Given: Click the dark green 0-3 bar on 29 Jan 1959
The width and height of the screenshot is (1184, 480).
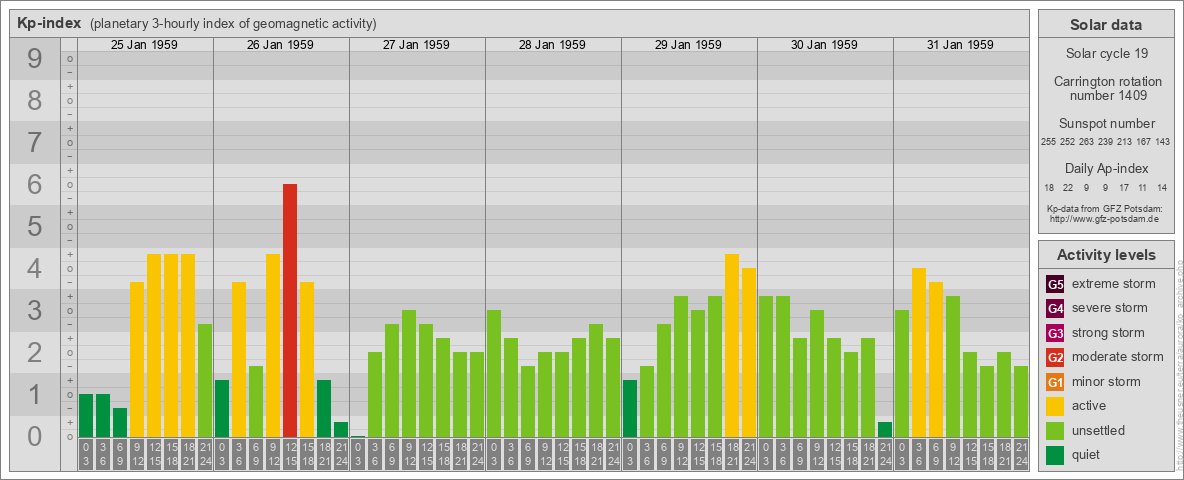Looking at the screenshot, I should click(630, 408).
